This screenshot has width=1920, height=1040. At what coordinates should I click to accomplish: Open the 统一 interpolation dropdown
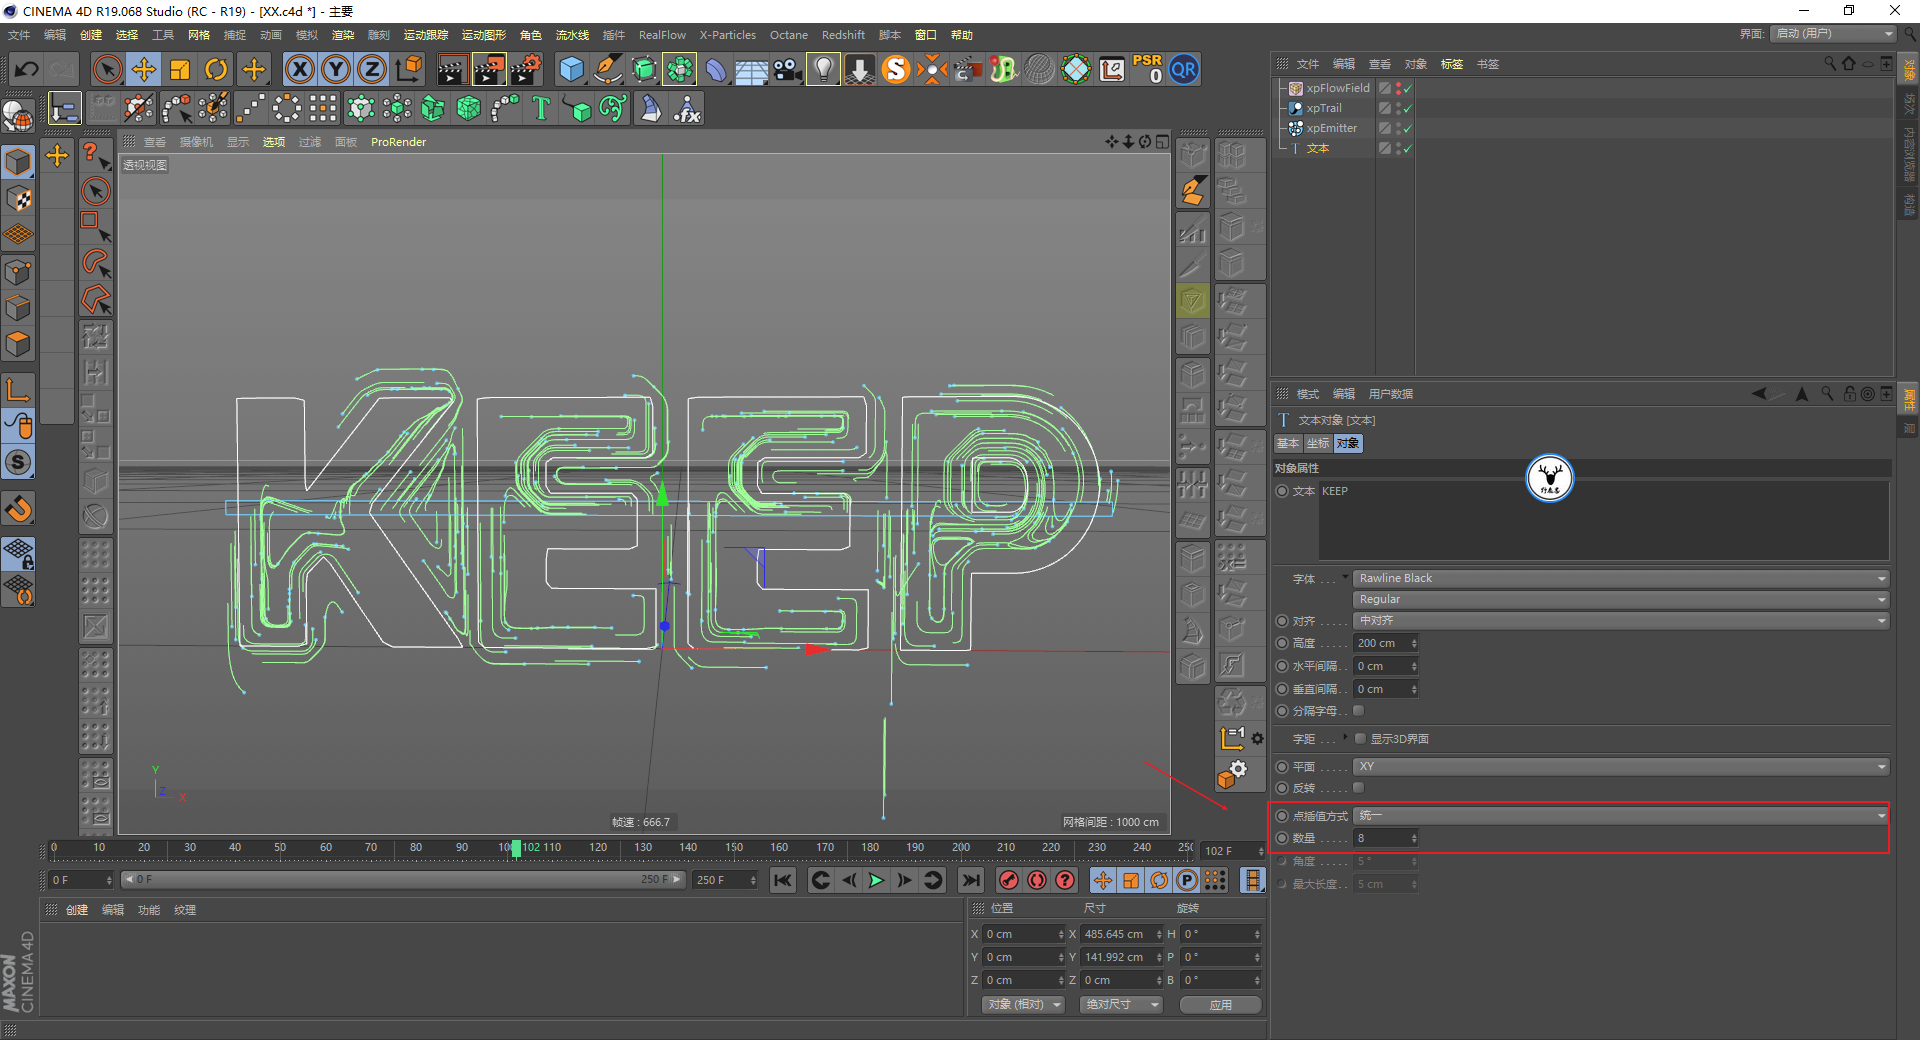tap(1620, 816)
